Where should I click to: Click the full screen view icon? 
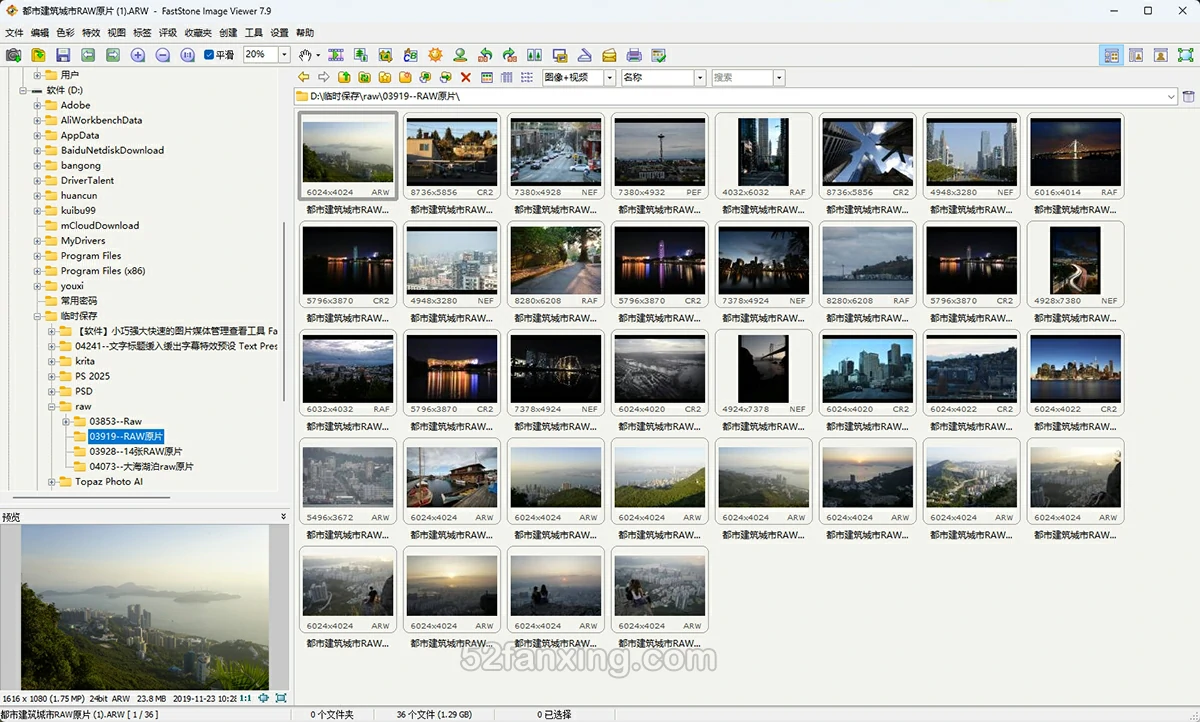tap(1185, 55)
